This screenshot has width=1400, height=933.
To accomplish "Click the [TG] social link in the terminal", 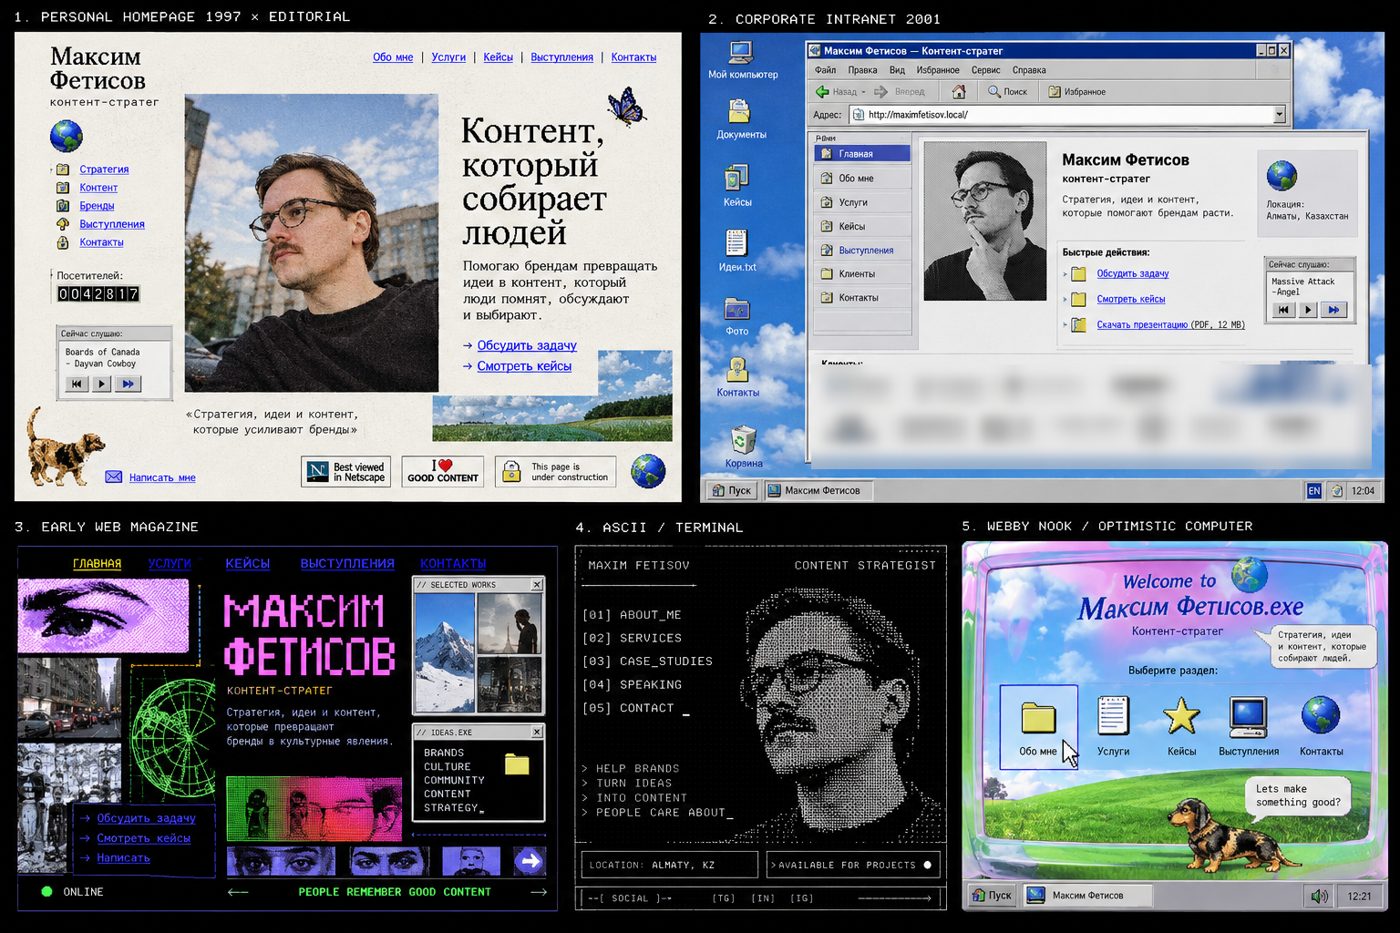I will pos(723,898).
